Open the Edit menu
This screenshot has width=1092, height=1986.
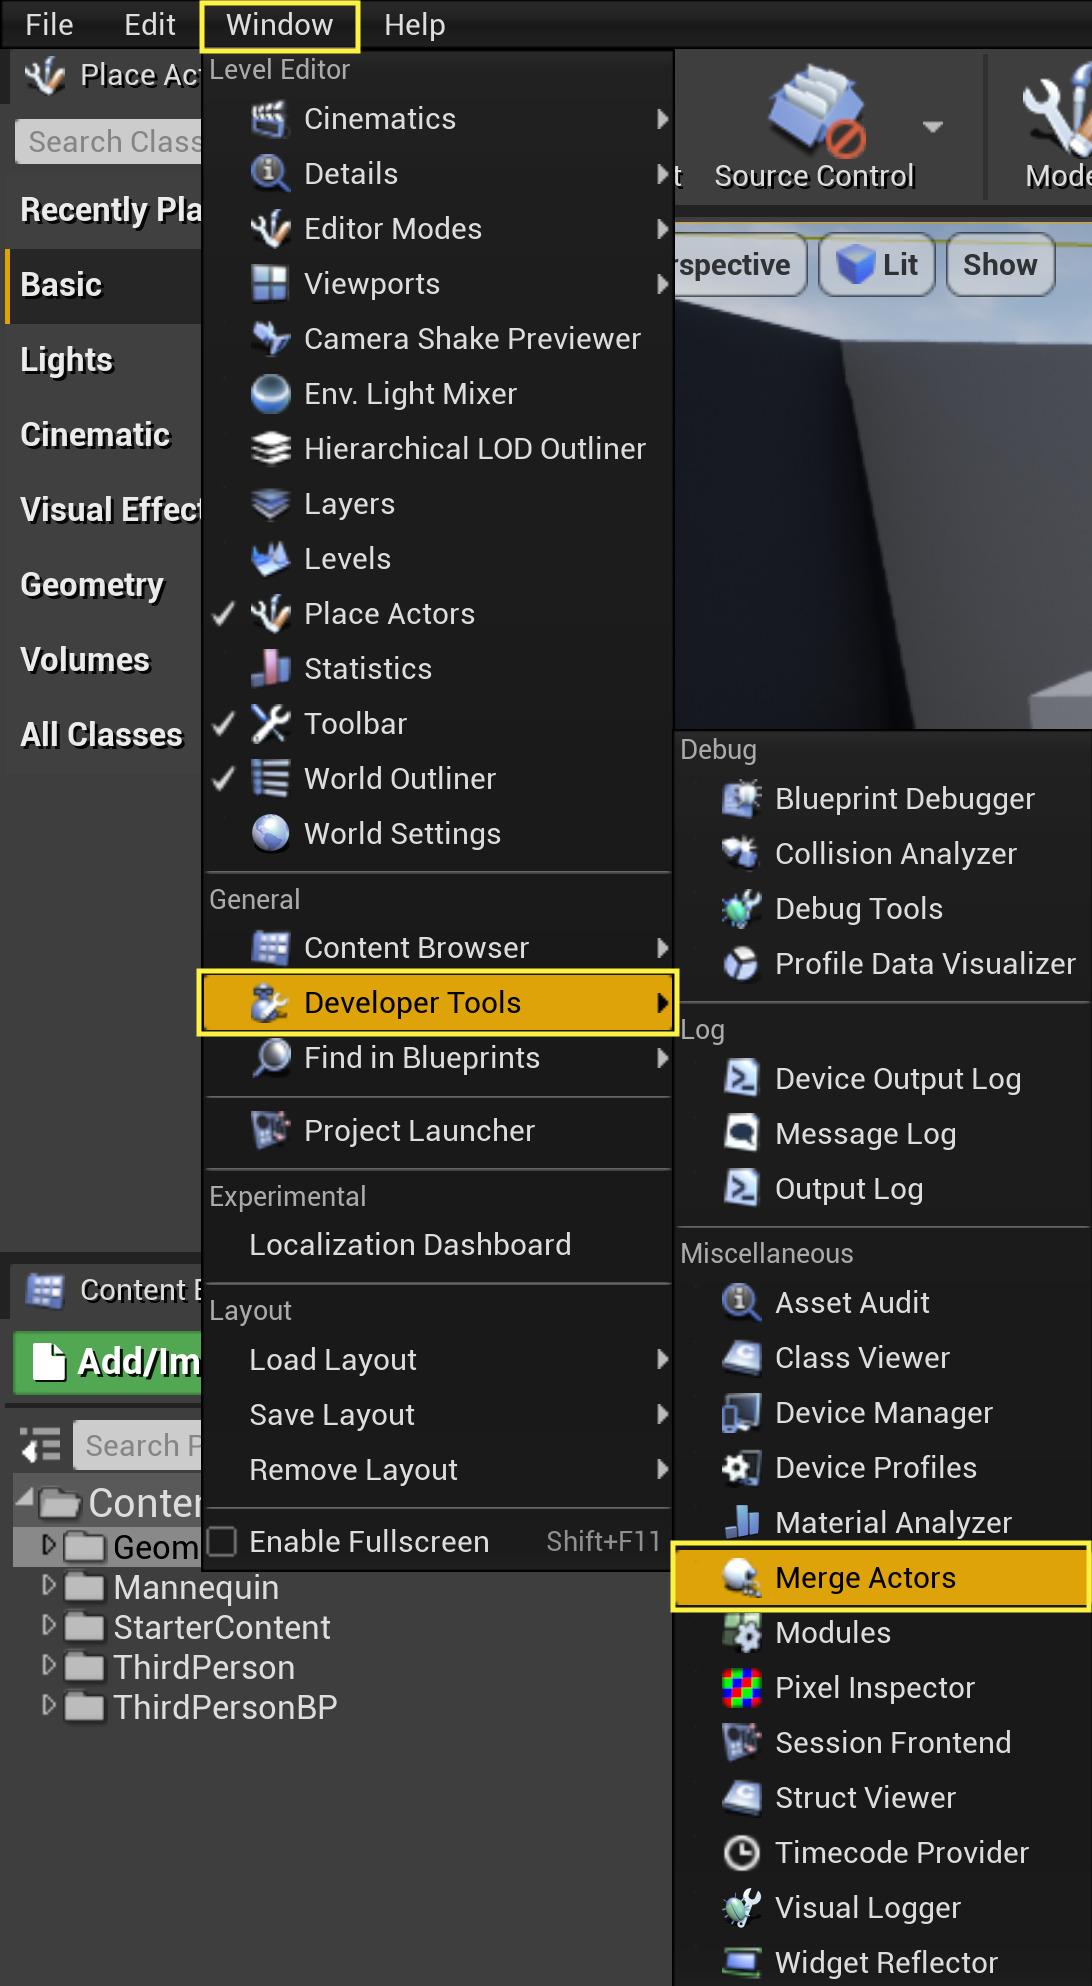(150, 25)
